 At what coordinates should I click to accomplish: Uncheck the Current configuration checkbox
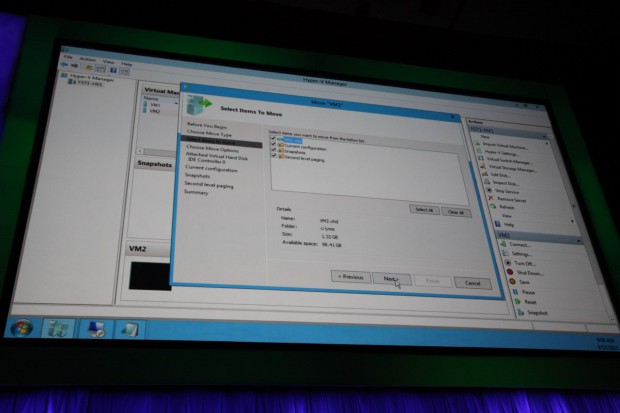273,144
